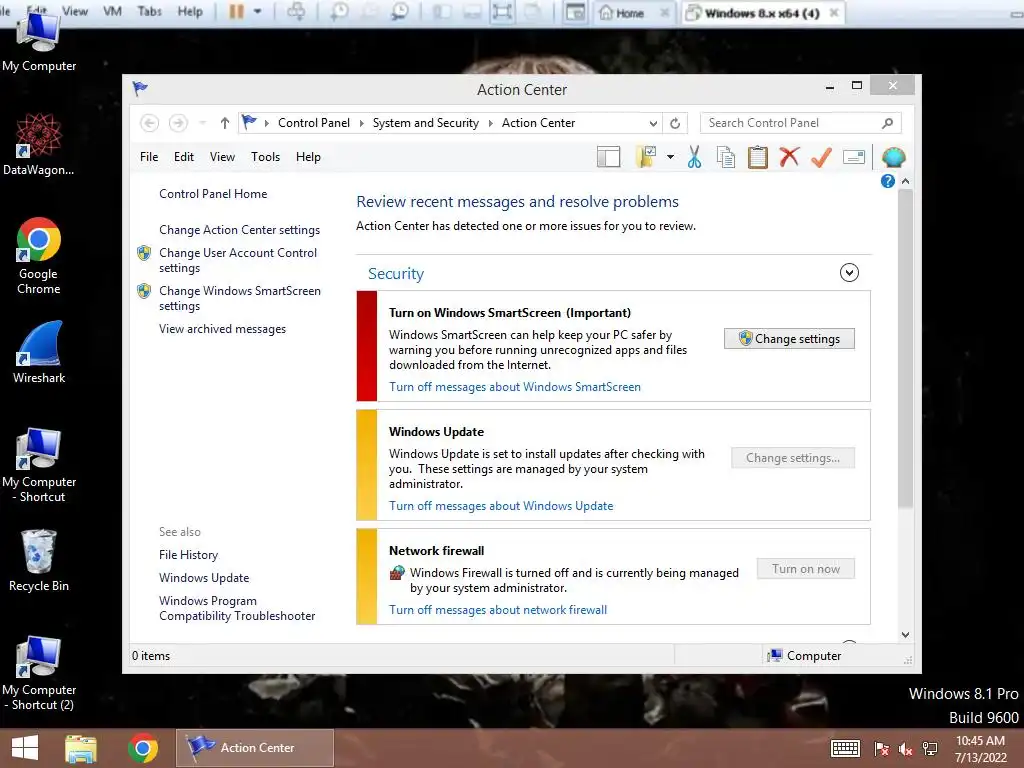Open Change Action Center settings link

[239, 230]
